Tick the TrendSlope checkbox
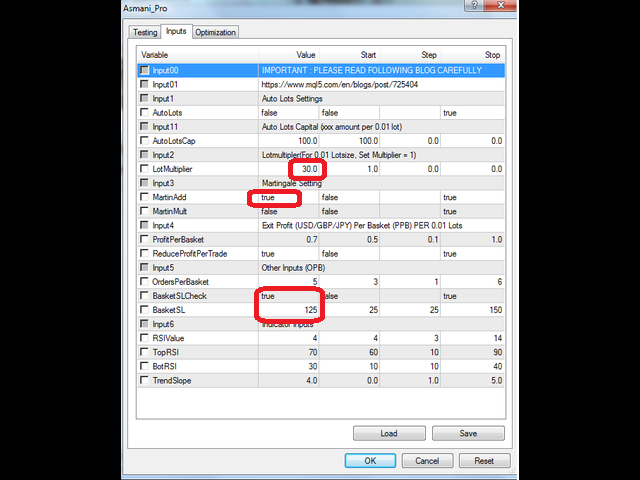640x480 pixels. click(x=144, y=380)
